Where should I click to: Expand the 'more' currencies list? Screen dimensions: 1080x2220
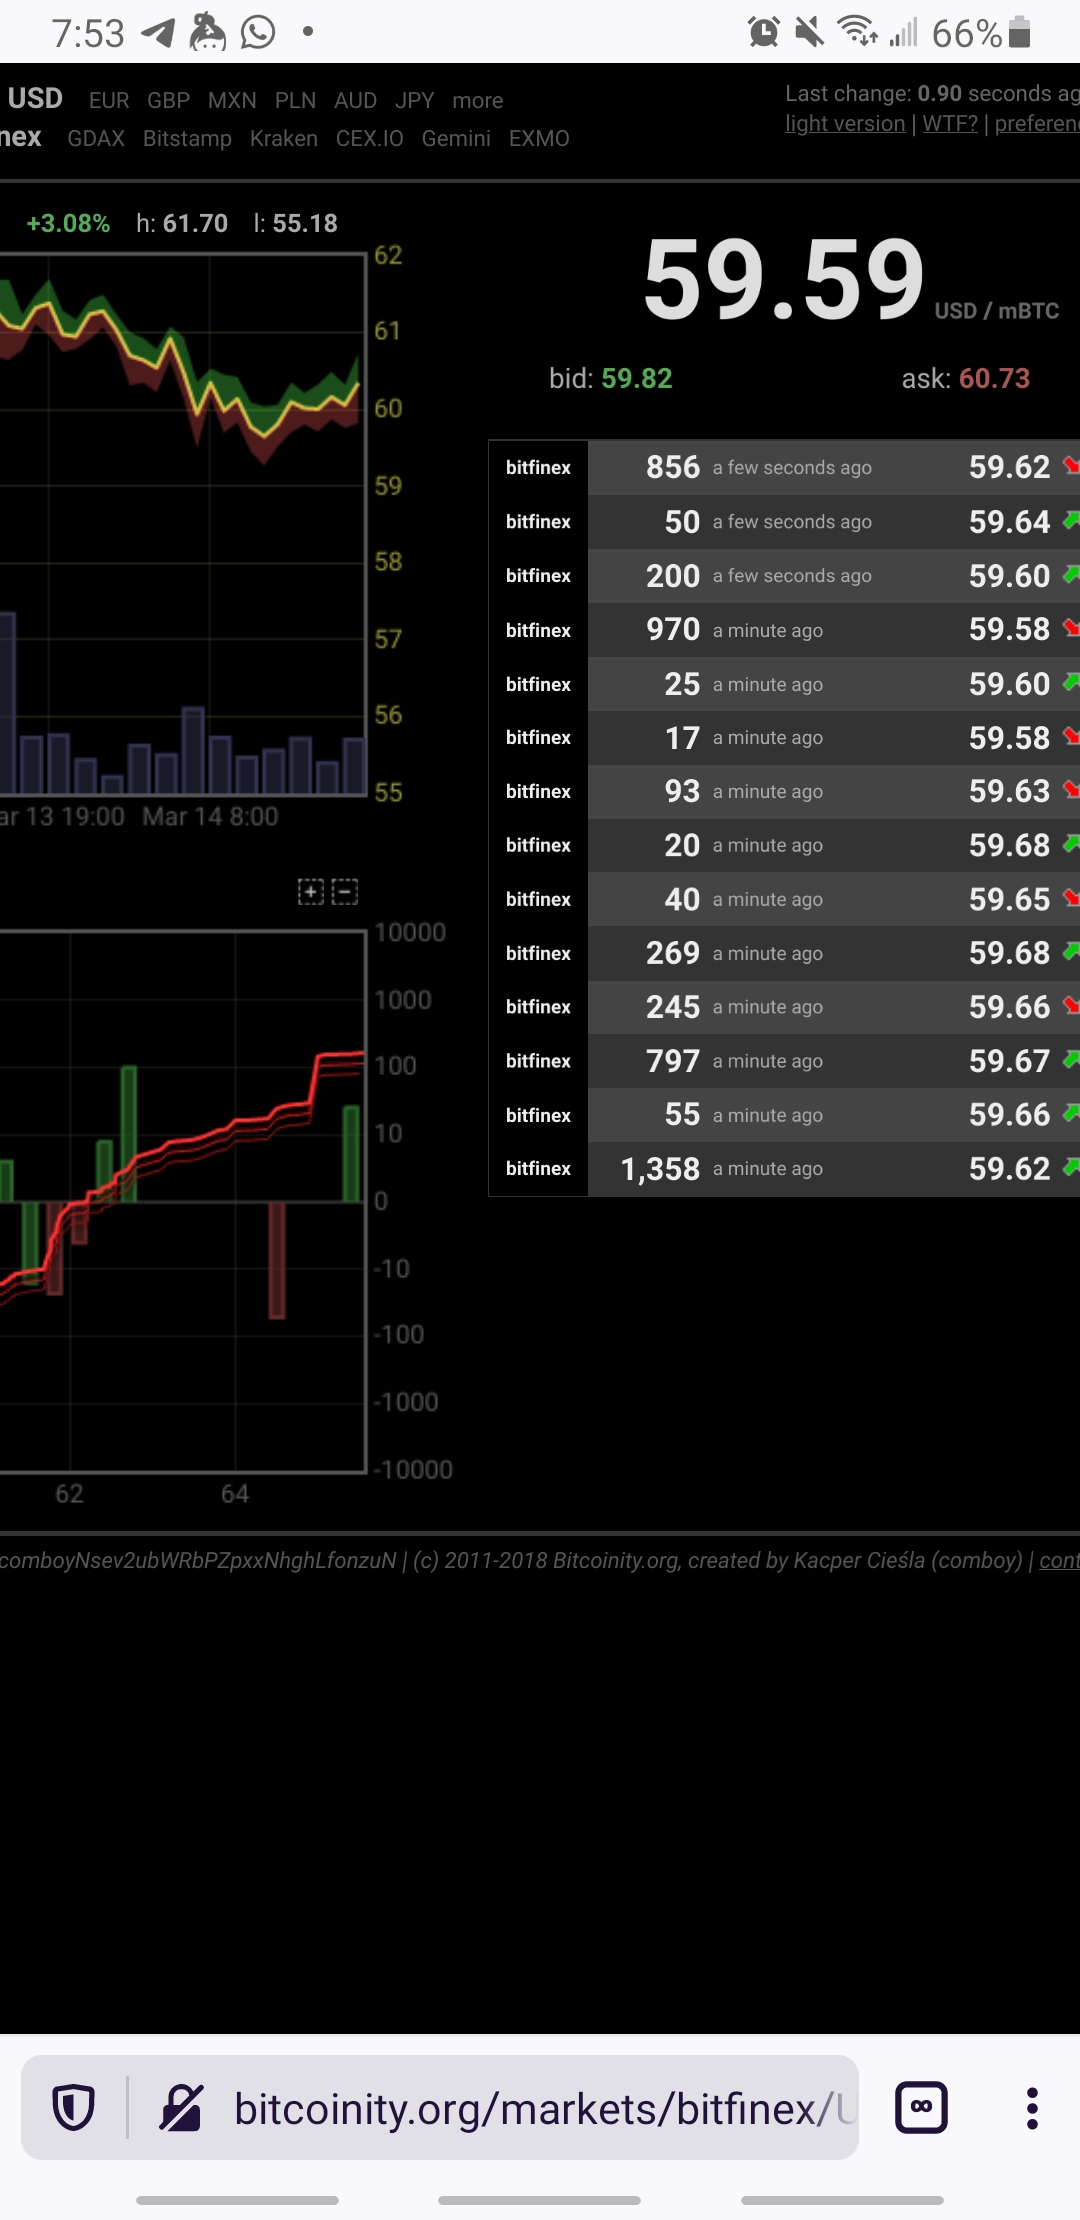pyautogui.click(x=477, y=101)
